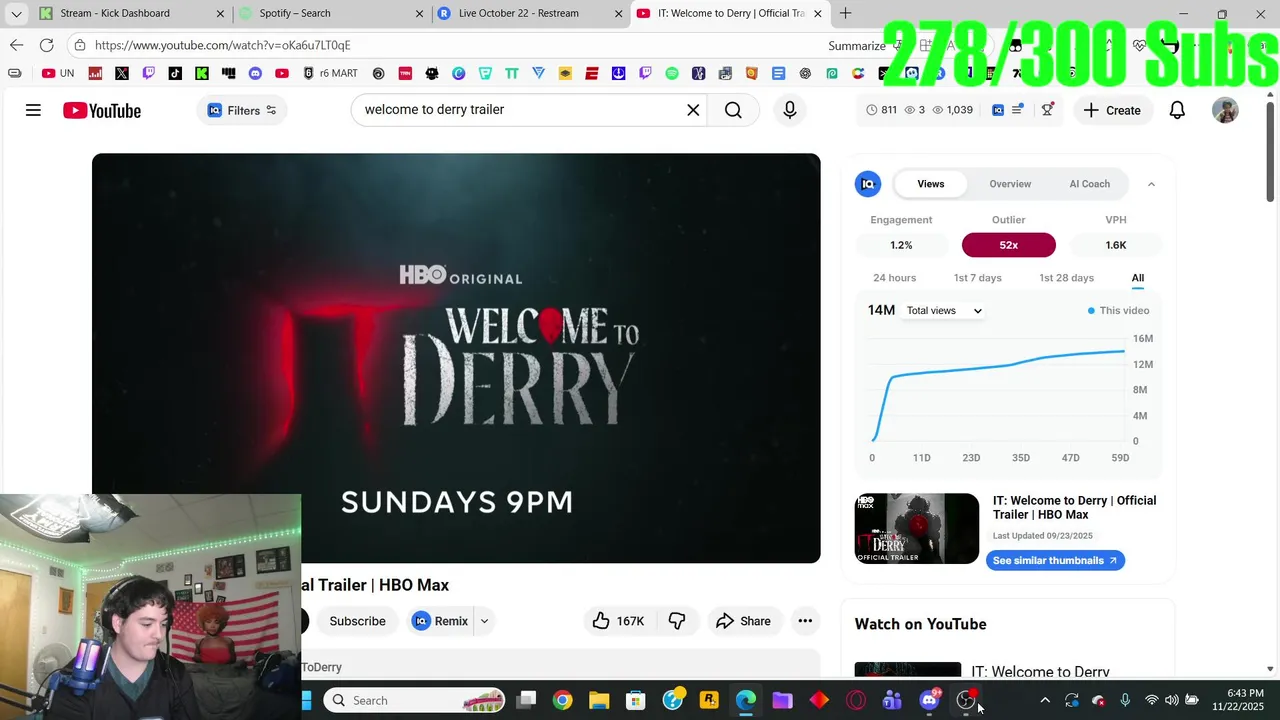Show hidden system tray icons

click(x=1045, y=700)
